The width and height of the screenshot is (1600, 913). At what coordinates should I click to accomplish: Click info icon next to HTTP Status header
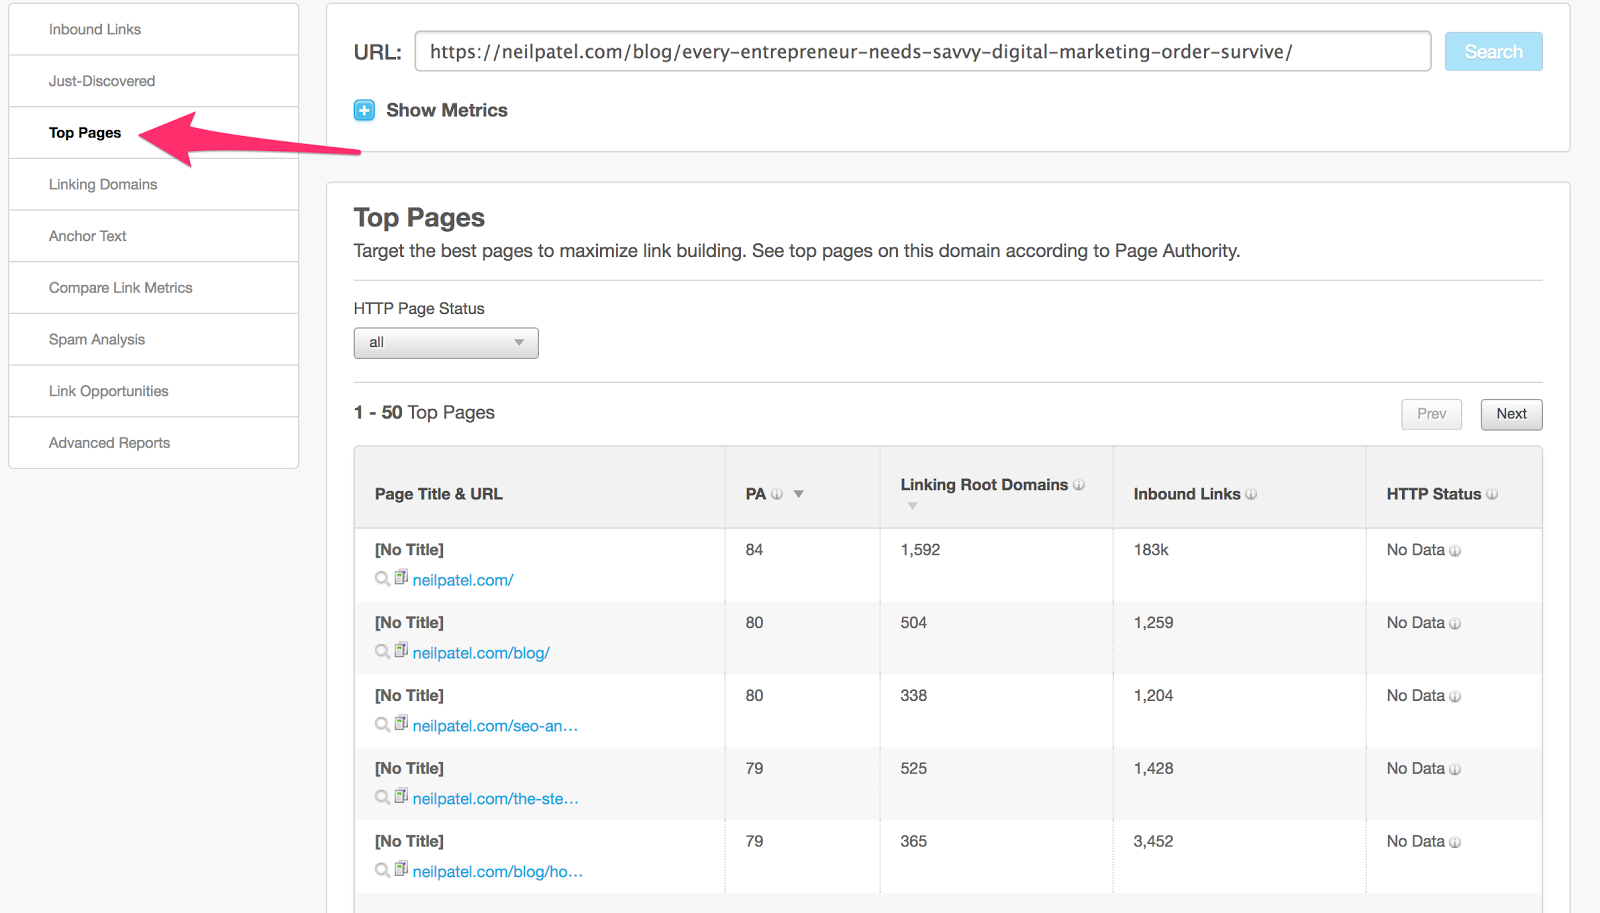tap(1492, 494)
